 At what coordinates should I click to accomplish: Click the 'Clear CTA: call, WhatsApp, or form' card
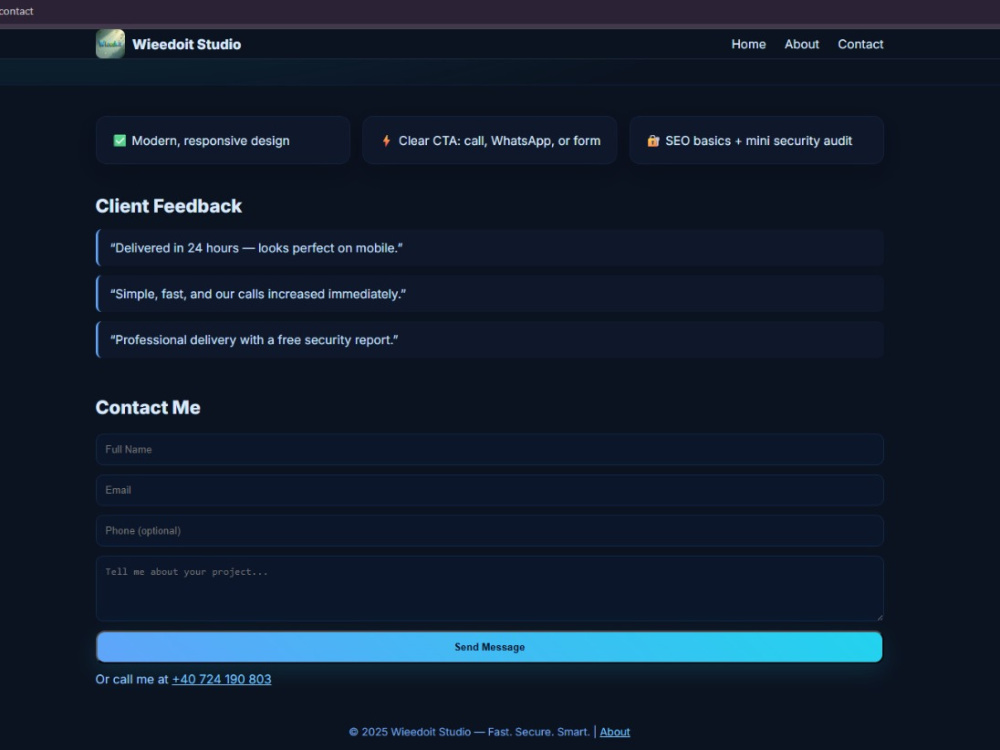click(x=489, y=140)
